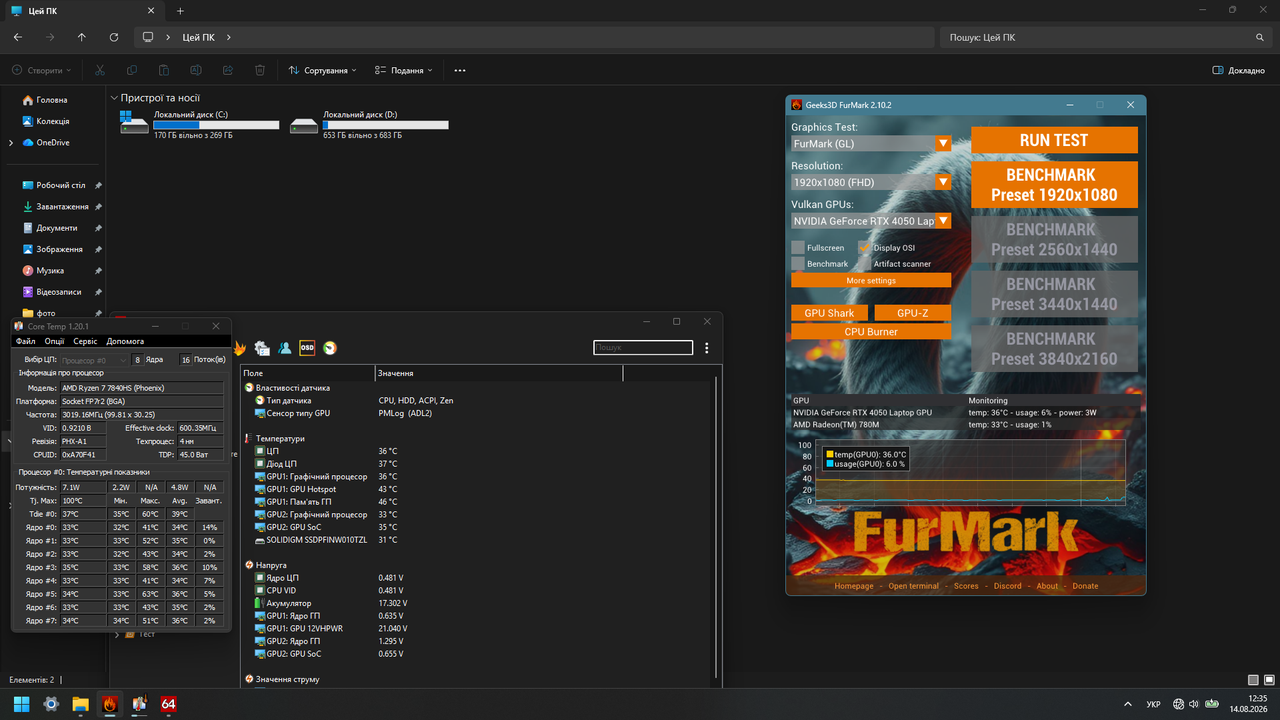The width and height of the screenshot is (1280, 720).
Task: Open the See more ellipsis in Explorer toolbar
Action: point(460,71)
